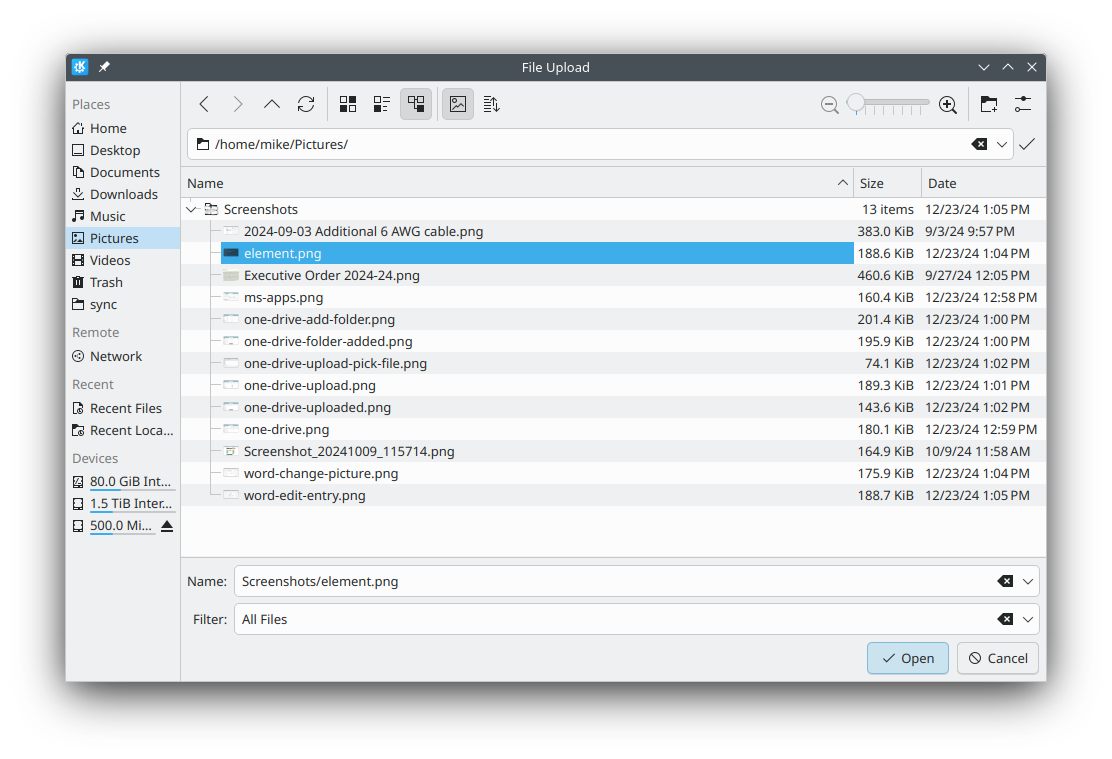Open Trash in Places sidebar
Viewport: 1112px width, 759px height.
[x=123, y=282]
